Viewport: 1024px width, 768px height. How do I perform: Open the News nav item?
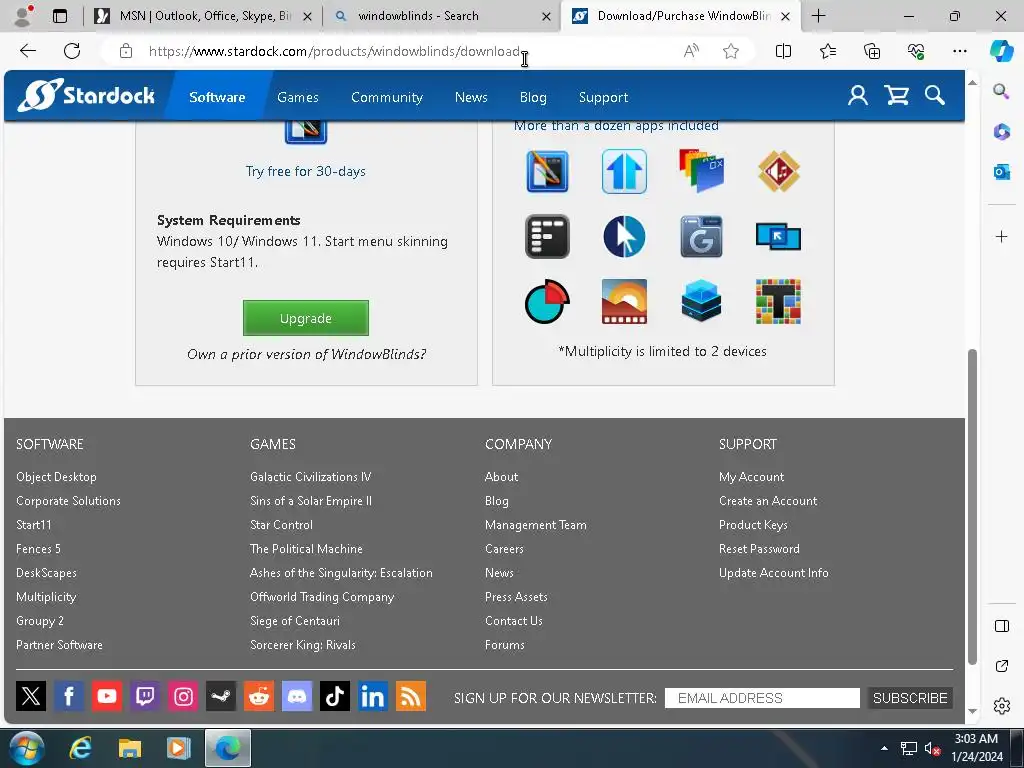471,97
